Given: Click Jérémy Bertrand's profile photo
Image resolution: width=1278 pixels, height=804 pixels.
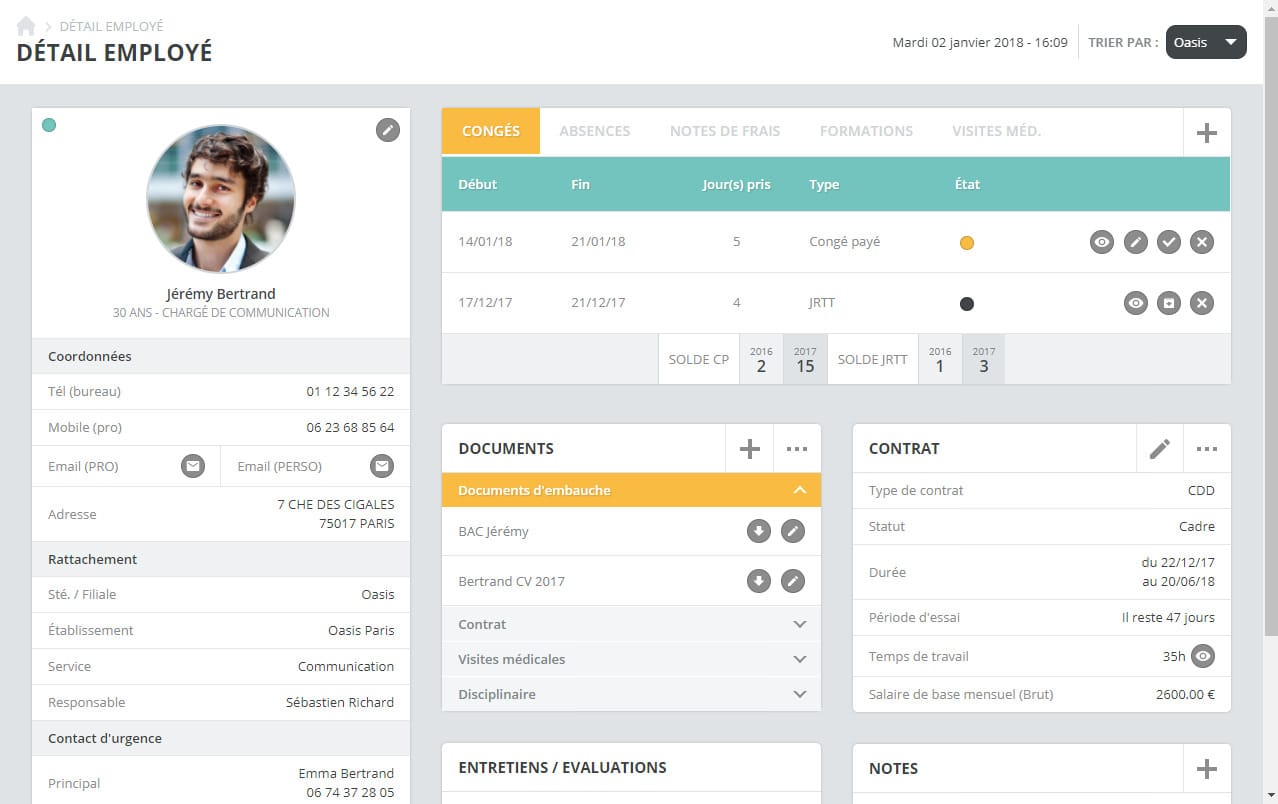Looking at the screenshot, I should 221,198.
